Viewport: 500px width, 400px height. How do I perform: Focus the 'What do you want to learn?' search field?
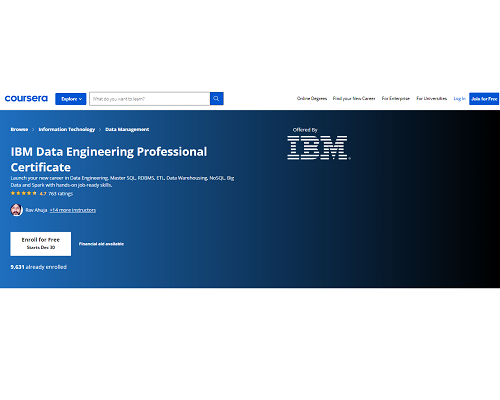point(150,99)
